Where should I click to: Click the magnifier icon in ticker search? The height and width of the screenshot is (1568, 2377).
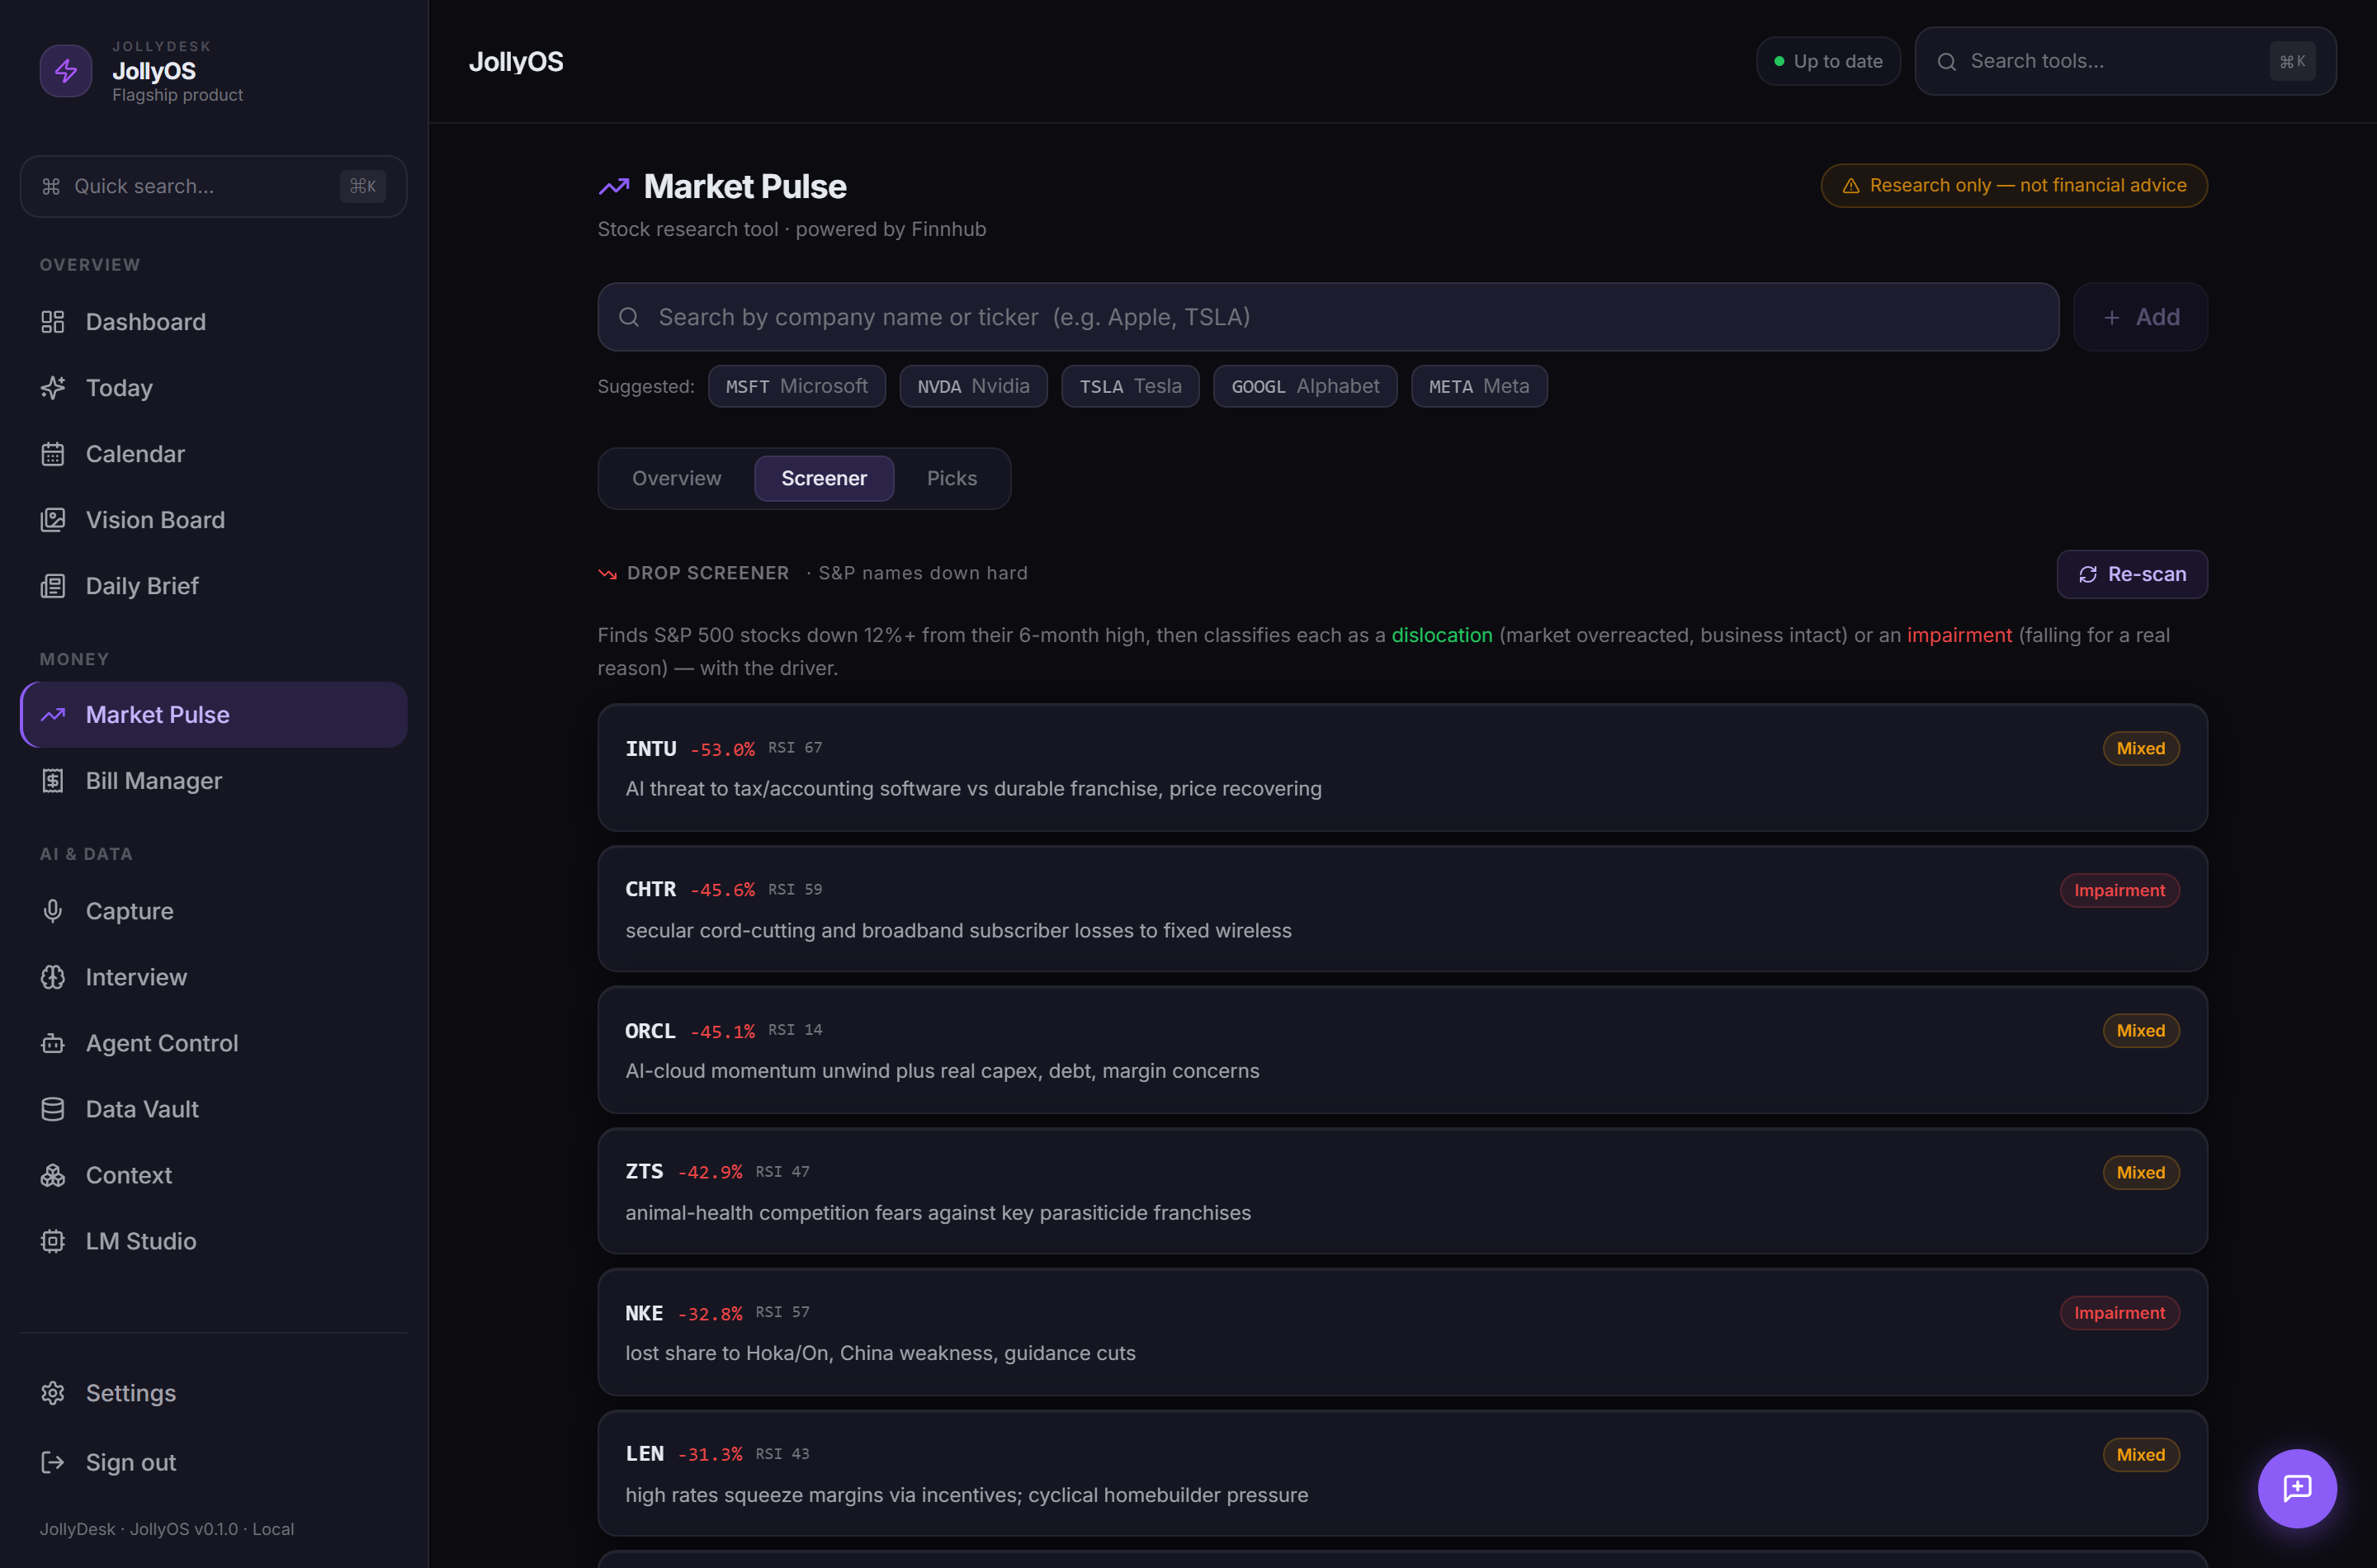click(629, 317)
